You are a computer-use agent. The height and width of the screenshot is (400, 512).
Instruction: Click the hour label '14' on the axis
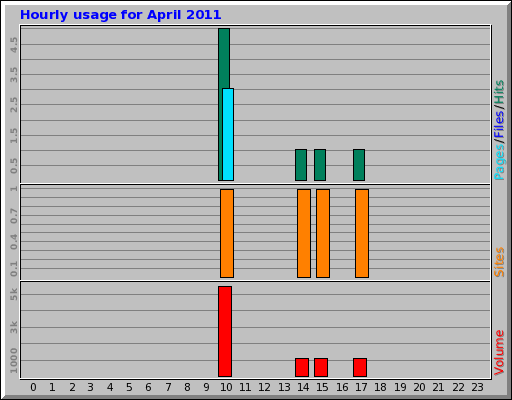coord(303,387)
